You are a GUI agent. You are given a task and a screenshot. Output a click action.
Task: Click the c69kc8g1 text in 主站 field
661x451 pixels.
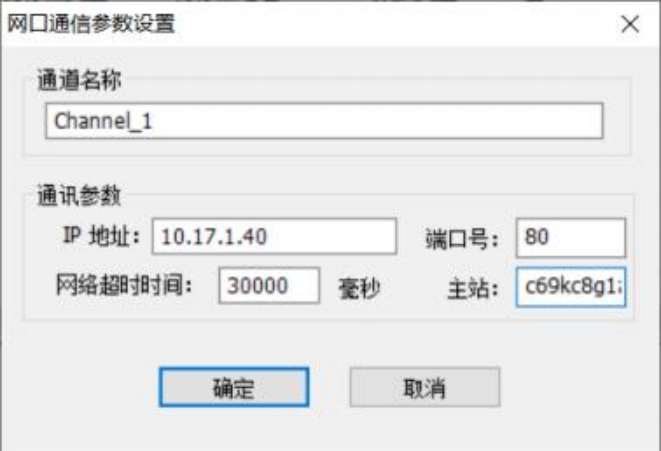point(574,287)
